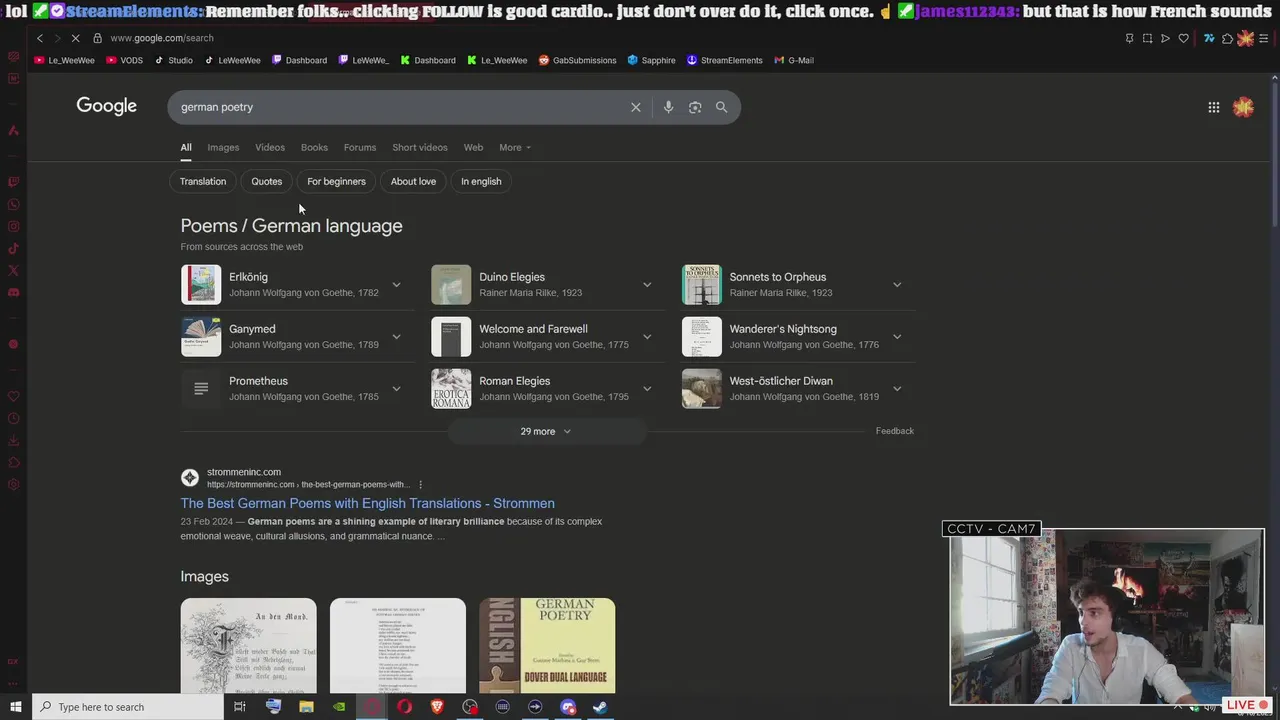1280x720 pixels.
Task: Open the Google account avatar
Action: (1244, 107)
